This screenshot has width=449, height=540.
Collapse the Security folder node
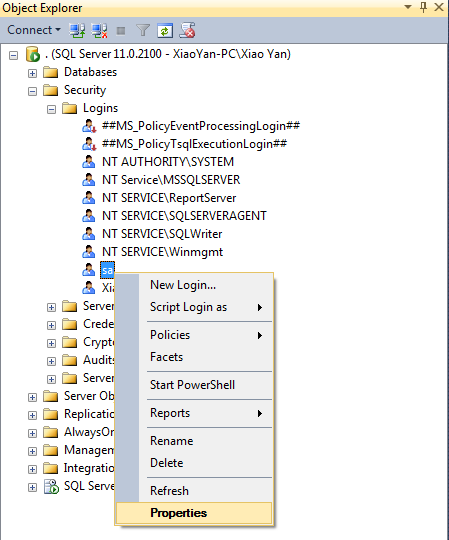click(x=32, y=91)
